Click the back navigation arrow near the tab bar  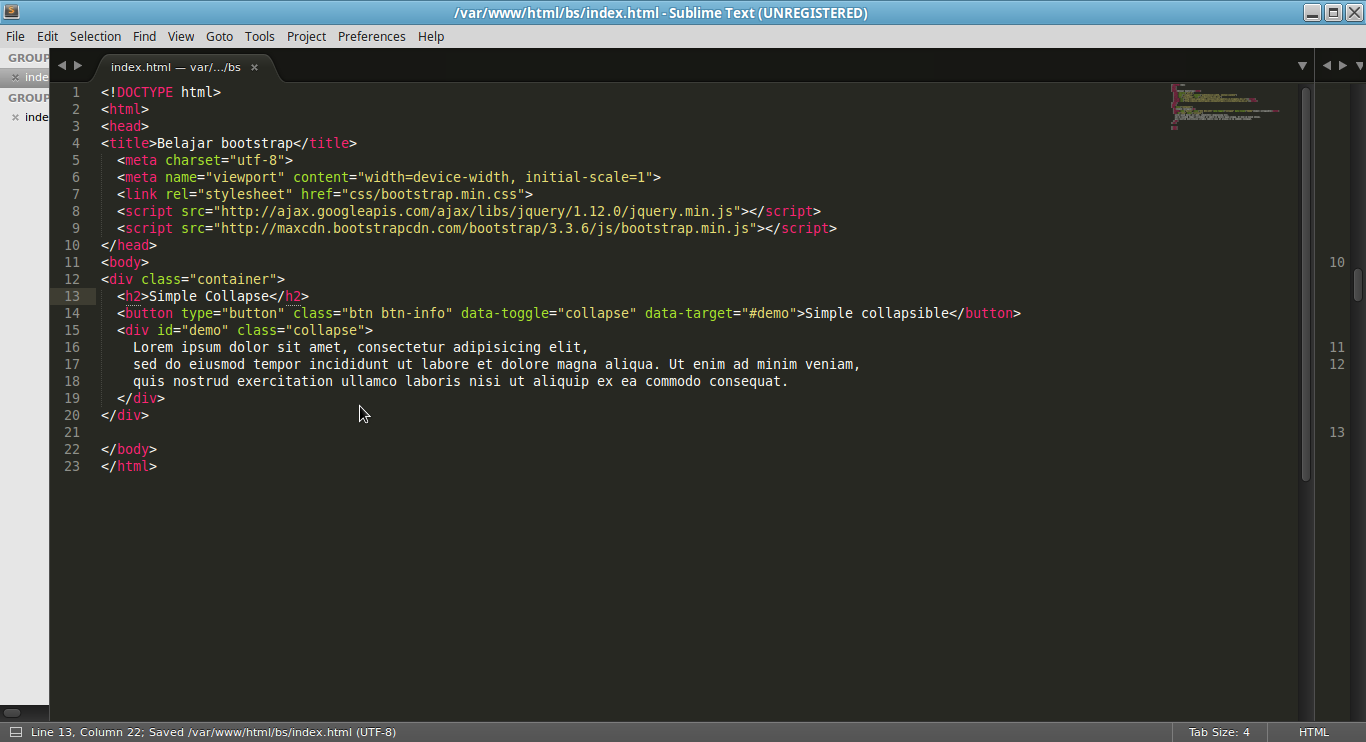[x=62, y=64]
